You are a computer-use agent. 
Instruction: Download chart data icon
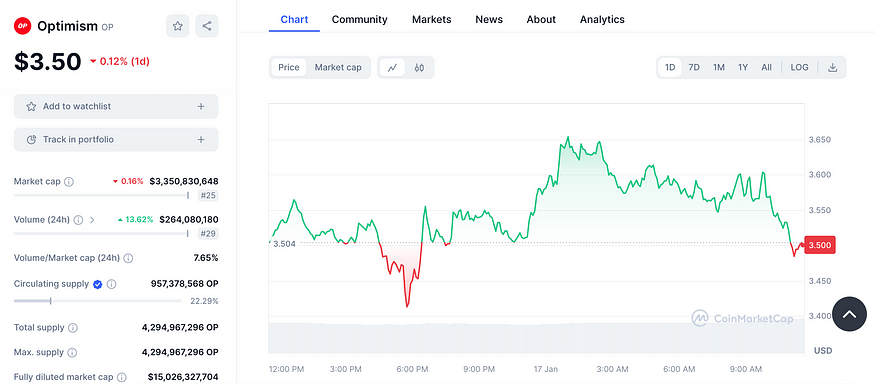click(833, 68)
